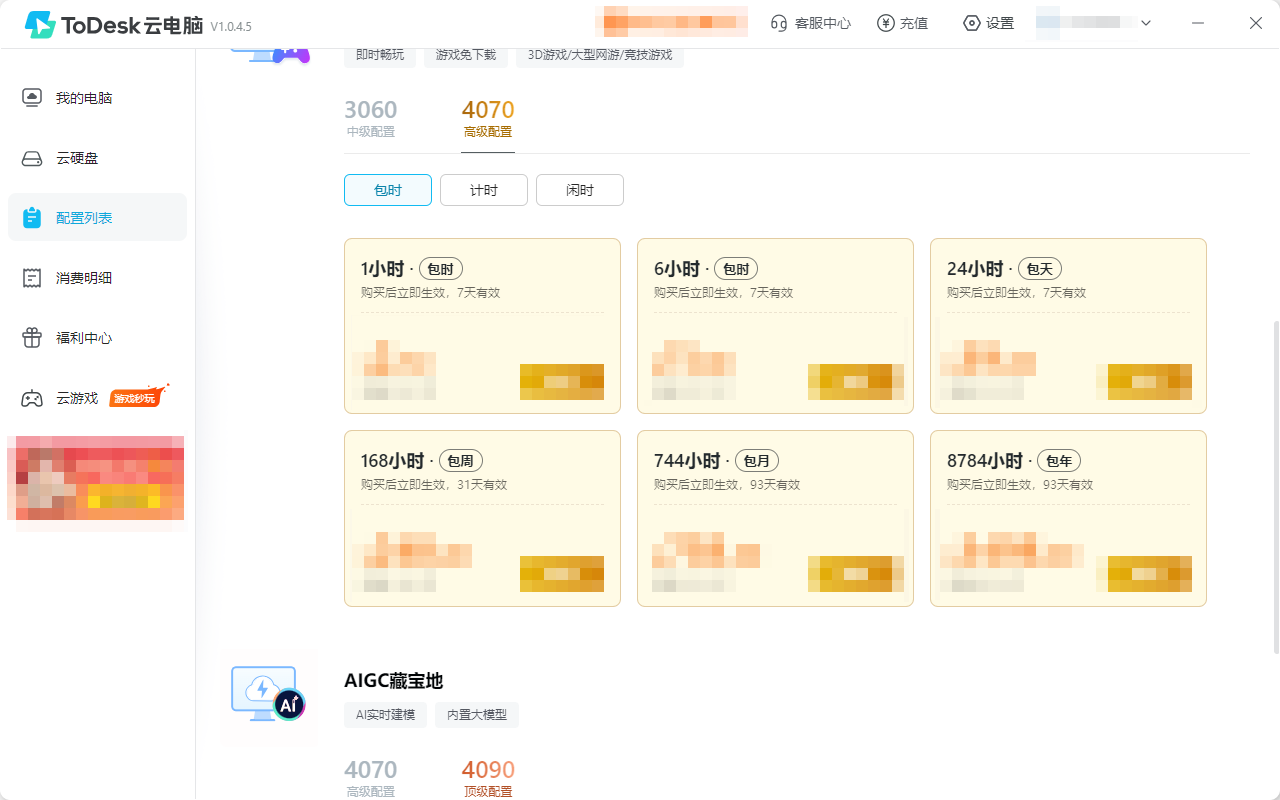
Task: Open 消费明细 in the sidebar
Action: (x=97, y=278)
